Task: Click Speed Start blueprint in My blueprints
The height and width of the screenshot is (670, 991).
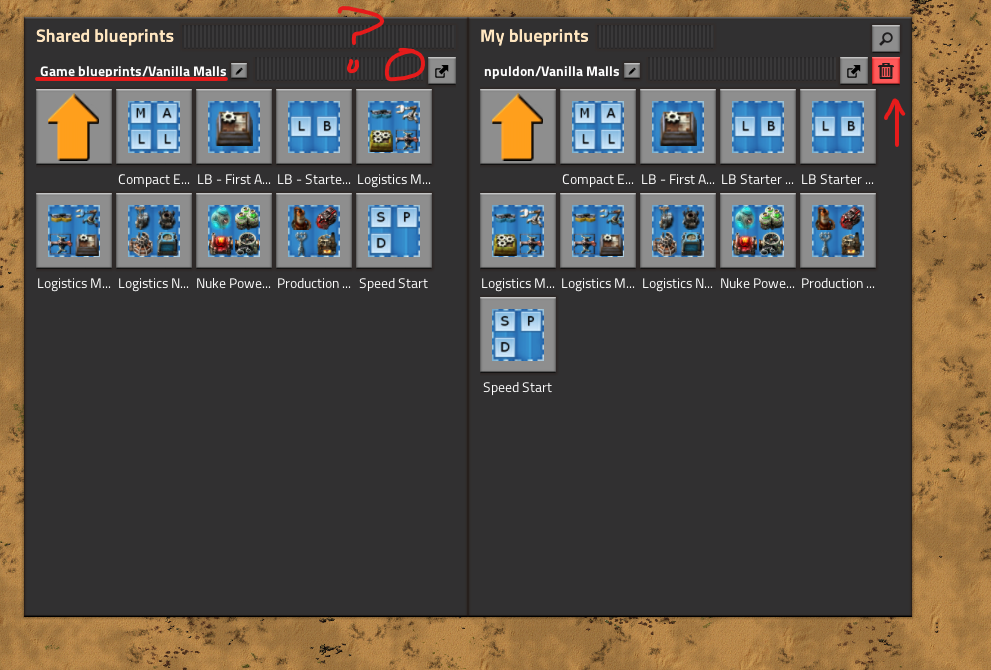Action: [x=518, y=334]
